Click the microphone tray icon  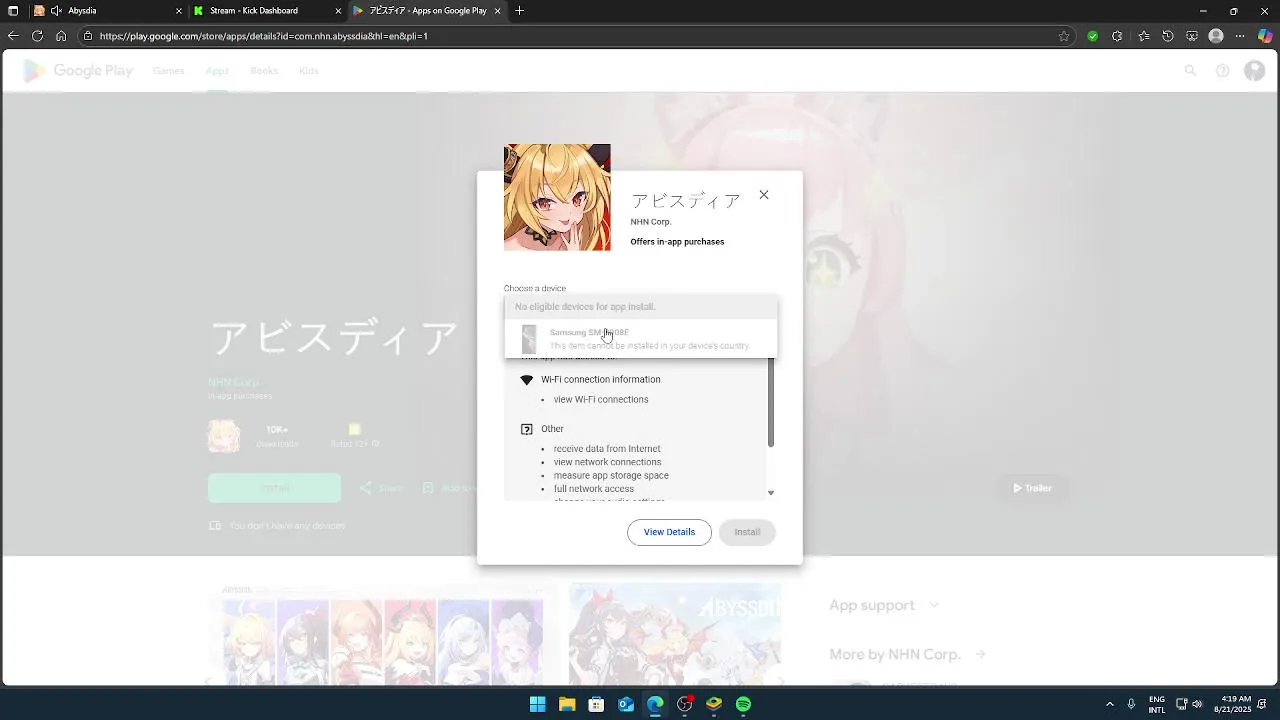click(x=1131, y=704)
